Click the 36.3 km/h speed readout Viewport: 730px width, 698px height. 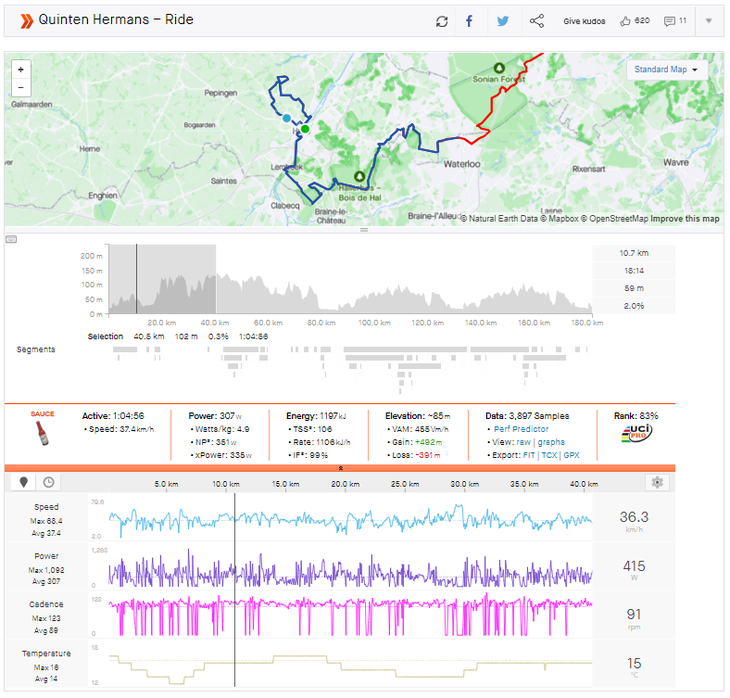pos(634,520)
